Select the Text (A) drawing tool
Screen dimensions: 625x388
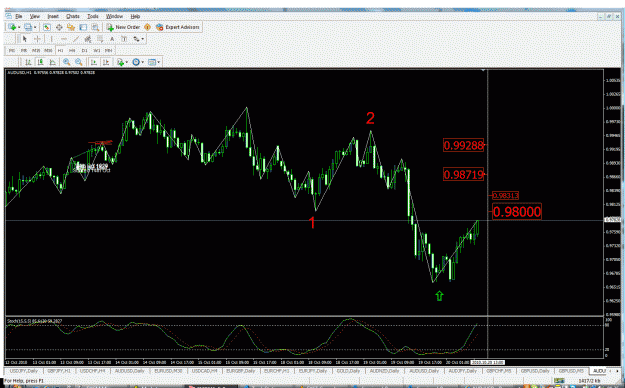[x=112, y=39]
